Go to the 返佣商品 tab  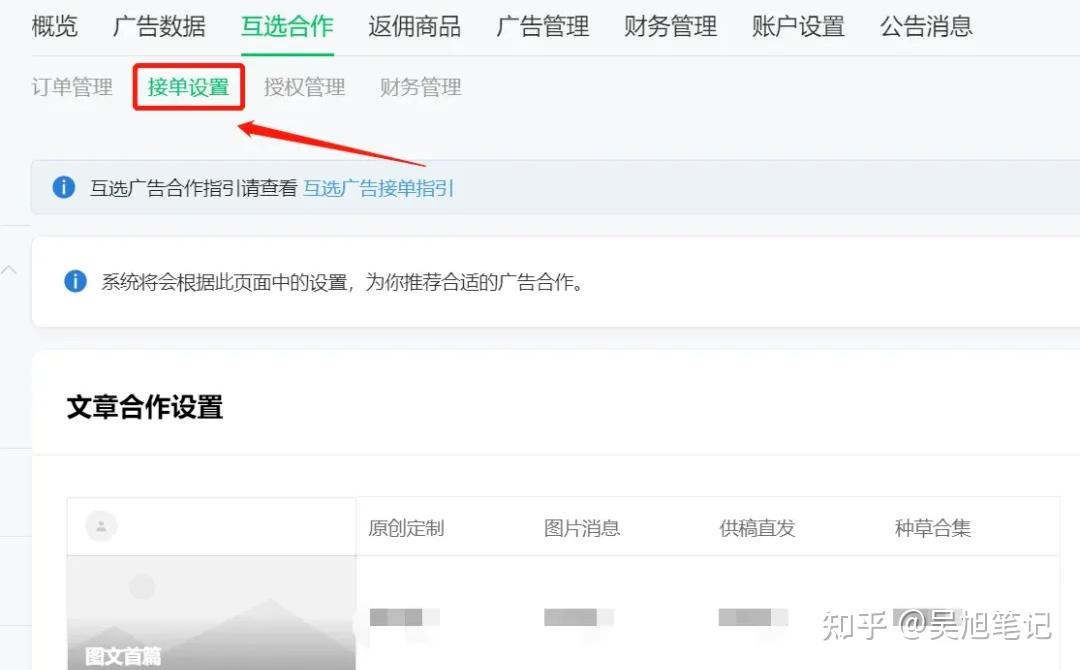click(414, 27)
